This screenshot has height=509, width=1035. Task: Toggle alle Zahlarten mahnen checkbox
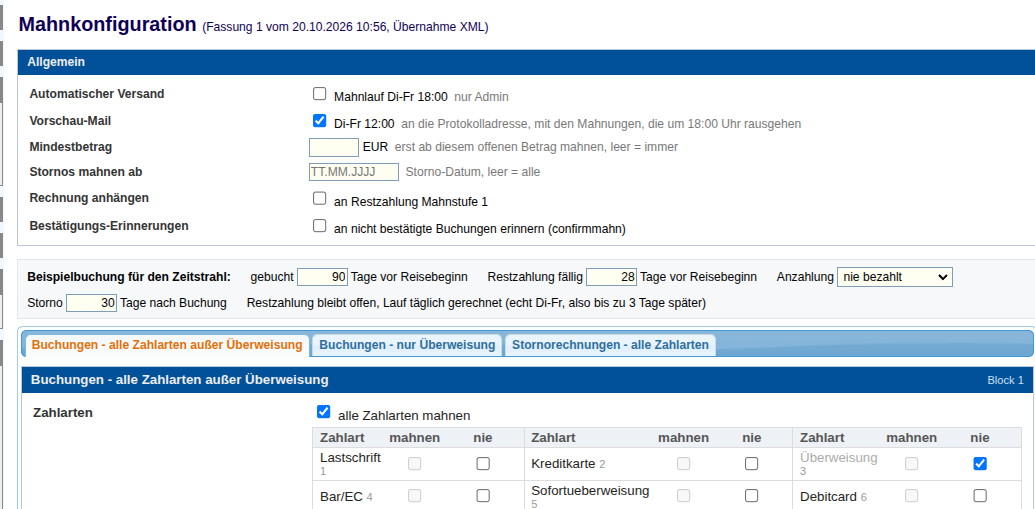coord(323,412)
